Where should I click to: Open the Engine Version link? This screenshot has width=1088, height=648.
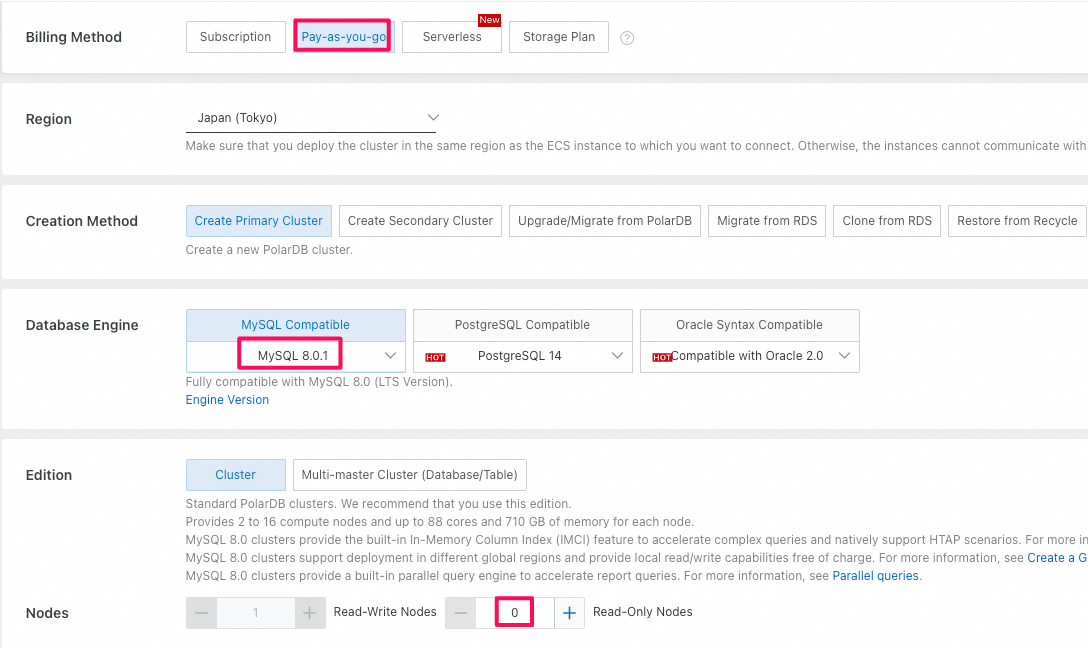(227, 400)
